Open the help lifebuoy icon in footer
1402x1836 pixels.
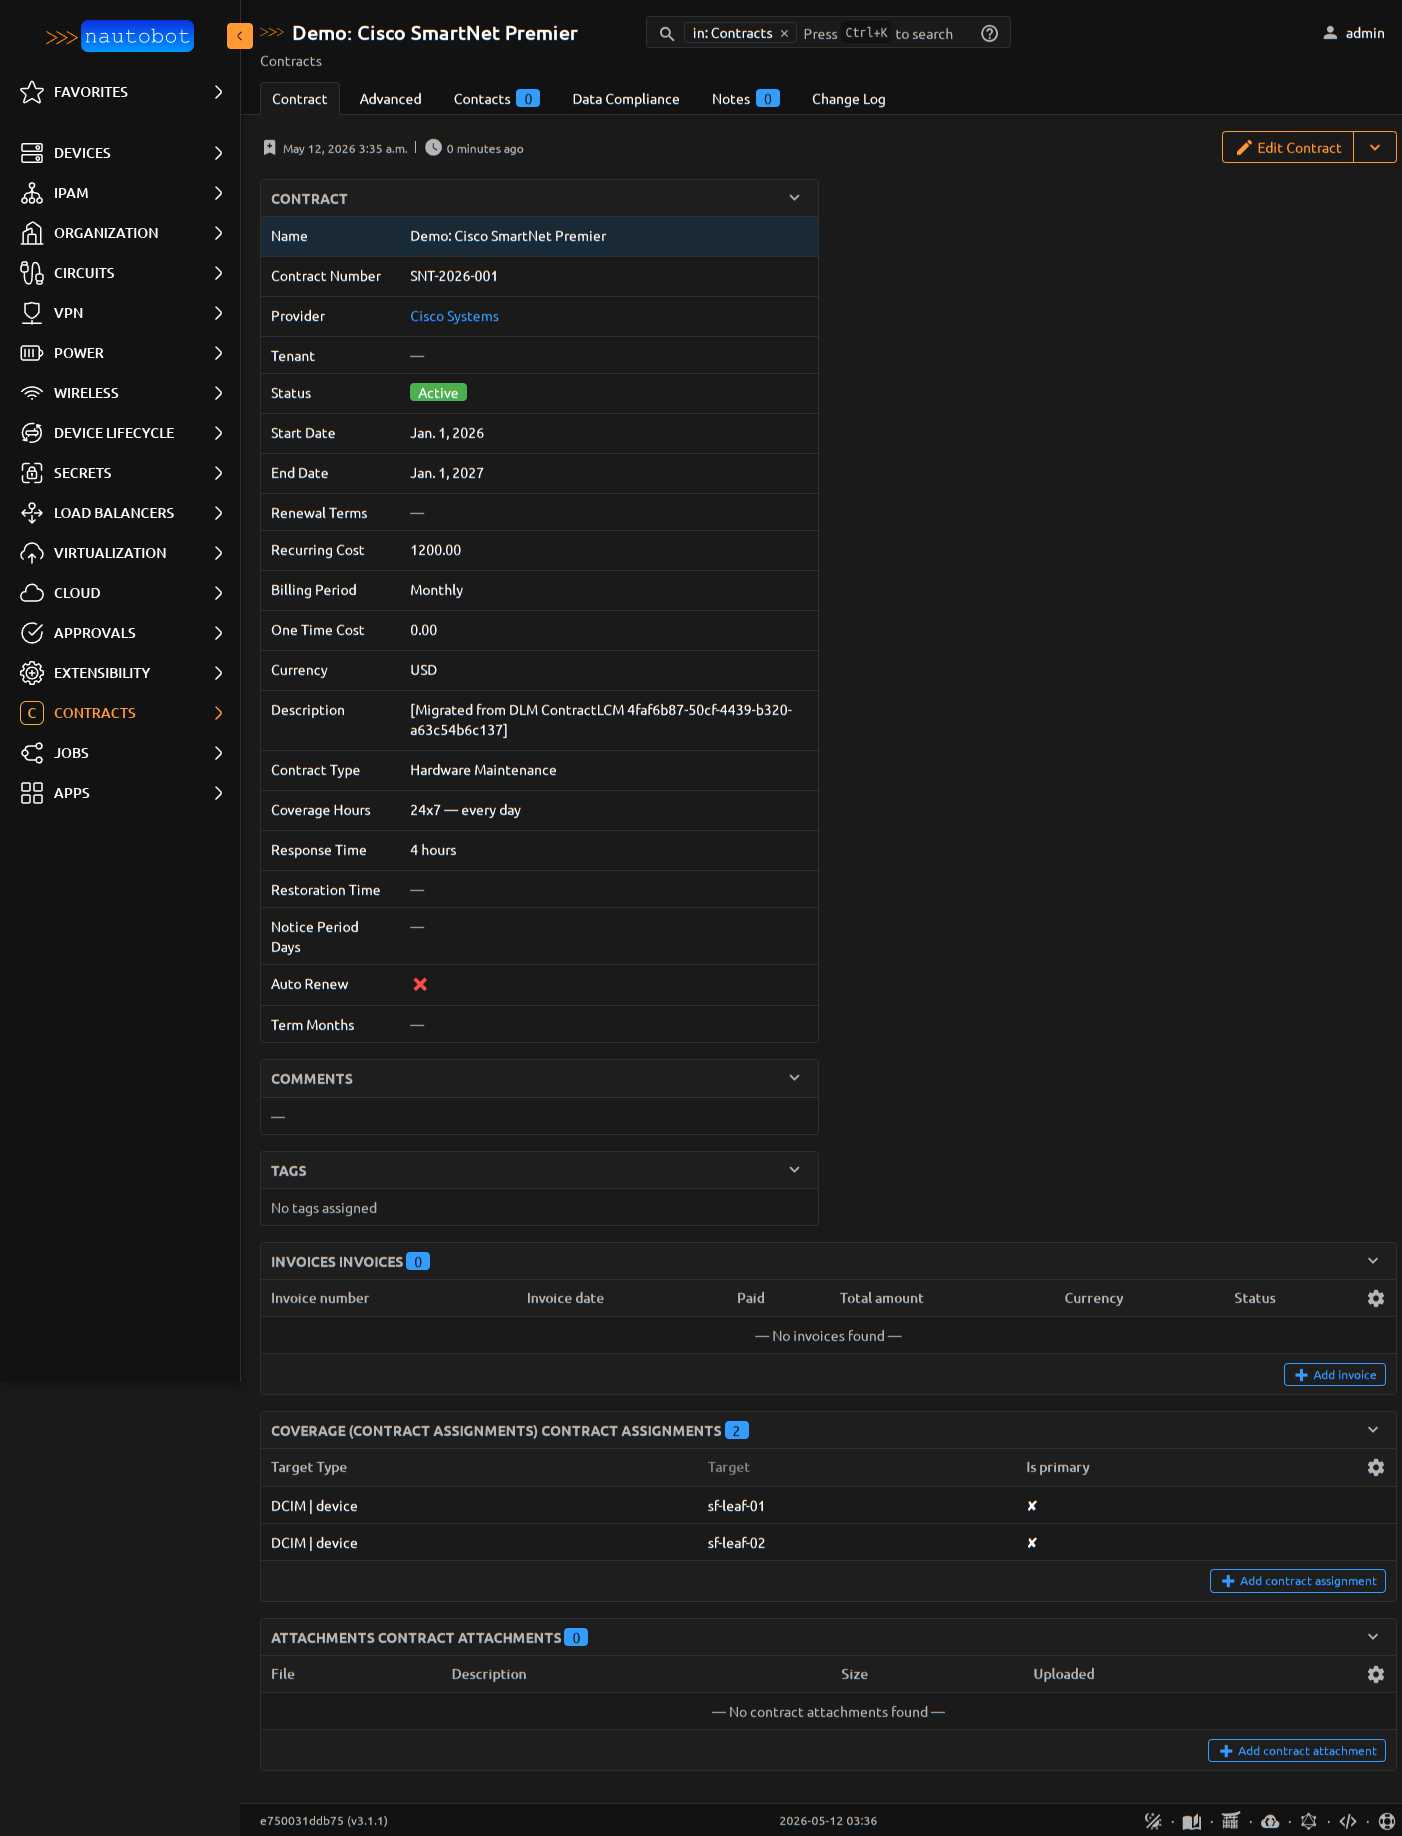tap(1387, 1822)
